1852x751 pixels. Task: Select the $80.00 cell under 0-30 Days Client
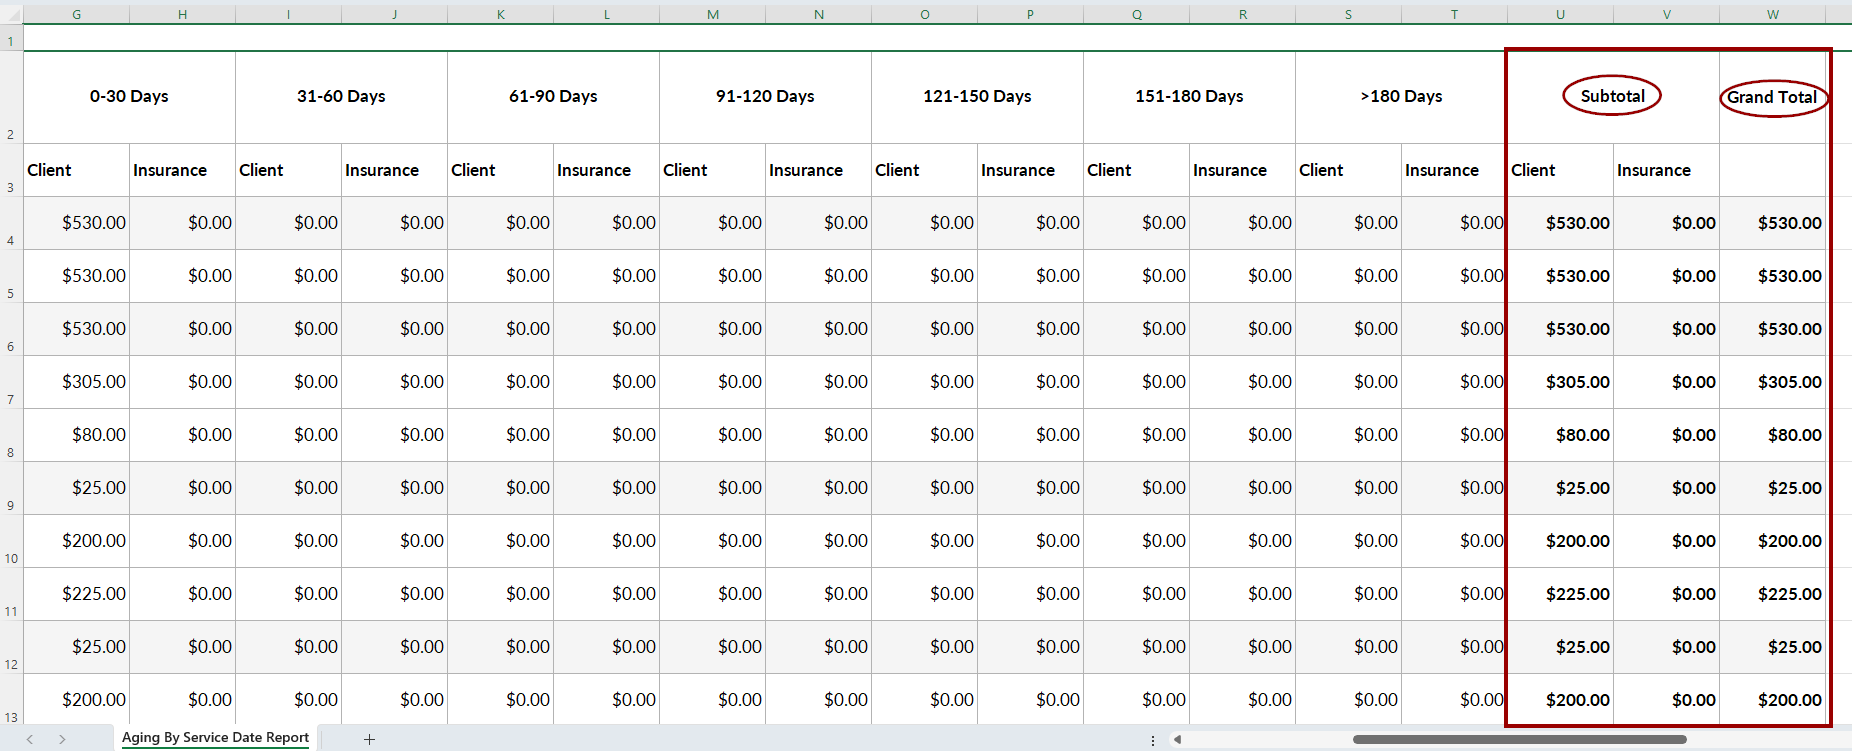(77, 435)
